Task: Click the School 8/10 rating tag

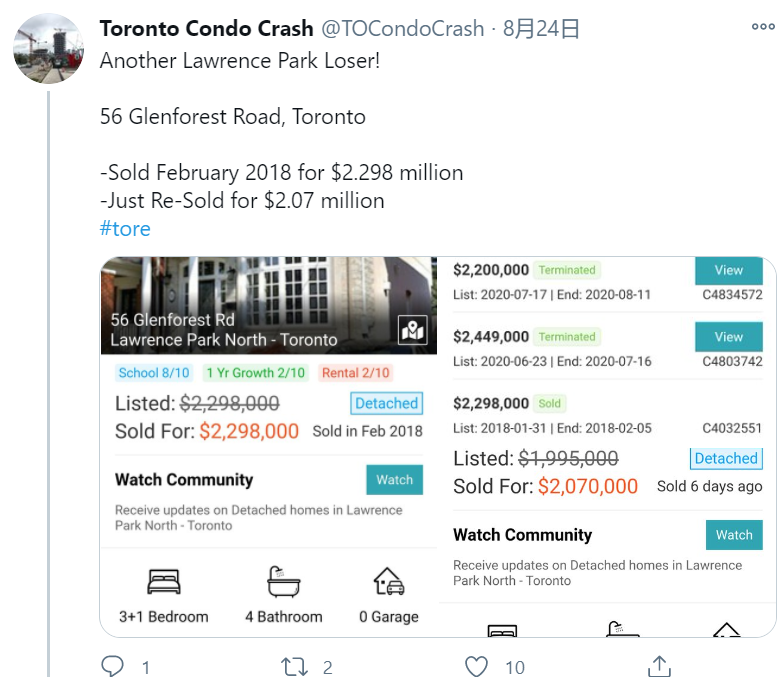Action: click(x=153, y=373)
